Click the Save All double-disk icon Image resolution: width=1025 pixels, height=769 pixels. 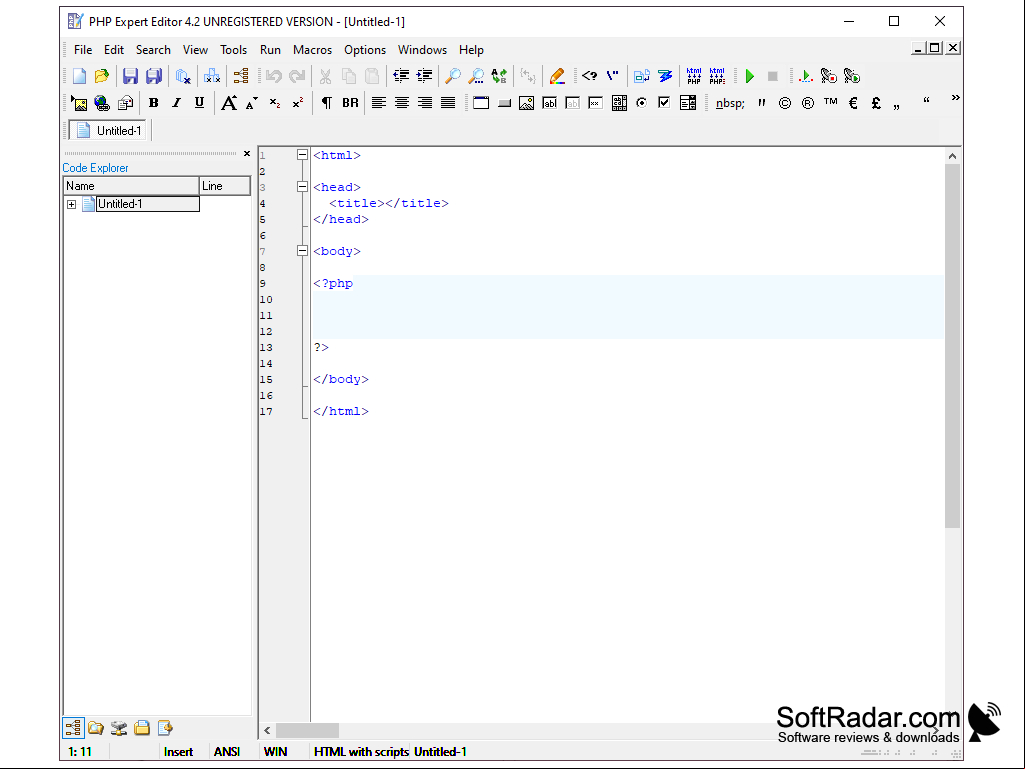point(154,77)
